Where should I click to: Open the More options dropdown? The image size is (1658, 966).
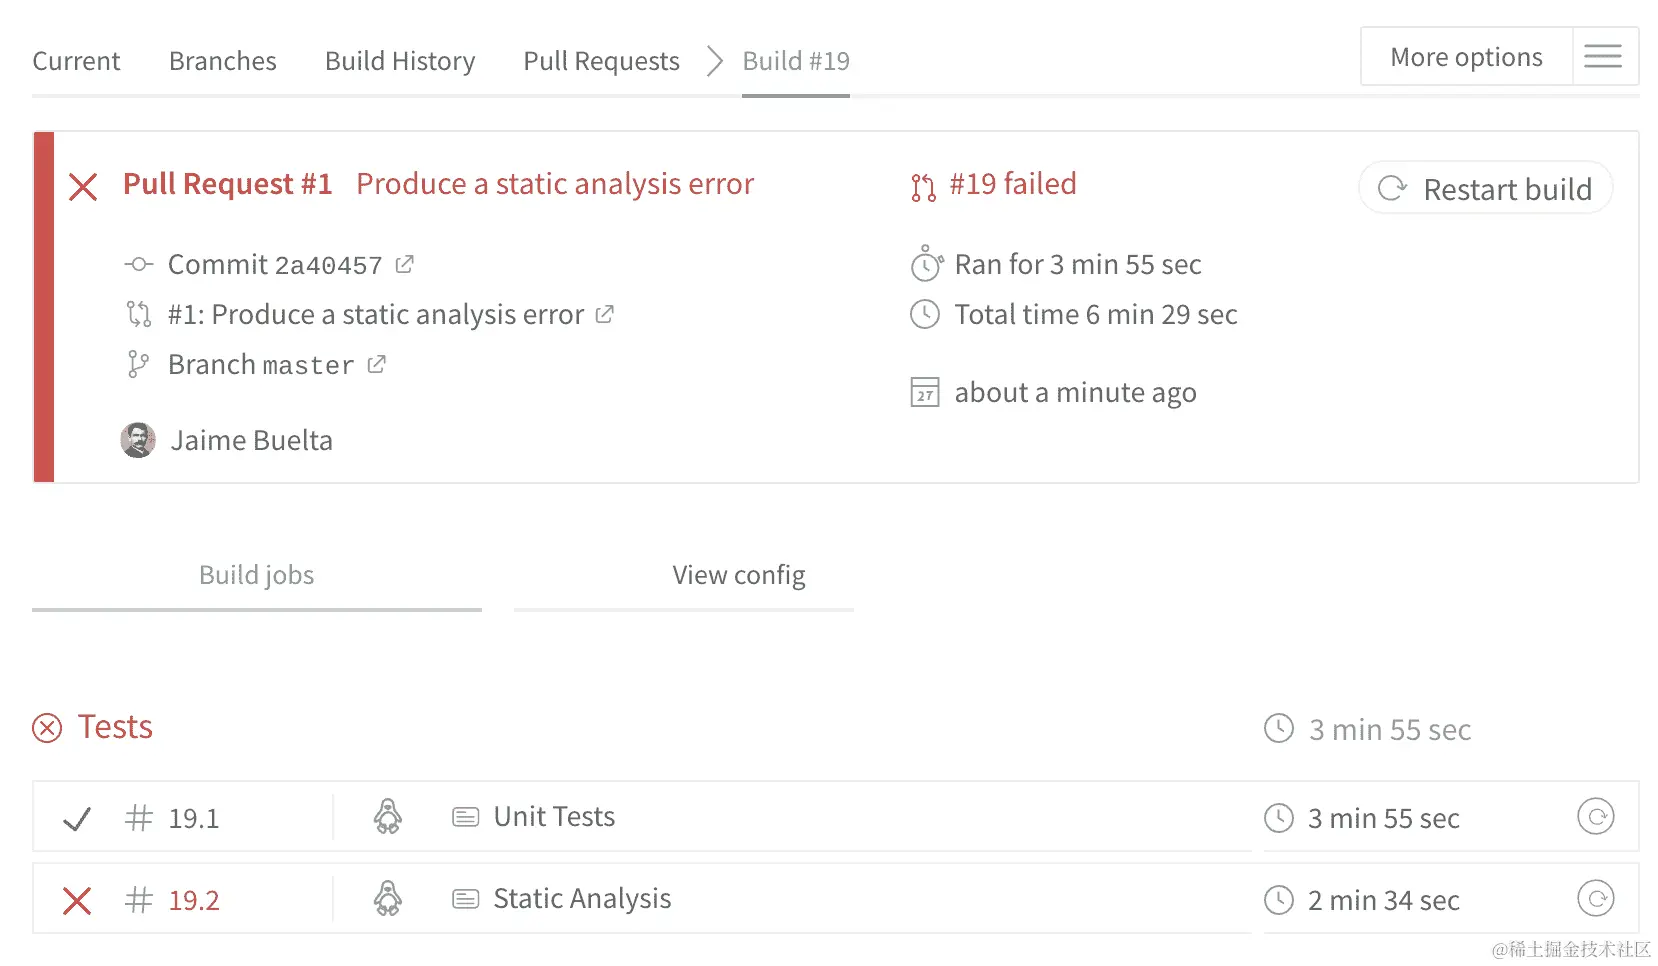[1466, 57]
